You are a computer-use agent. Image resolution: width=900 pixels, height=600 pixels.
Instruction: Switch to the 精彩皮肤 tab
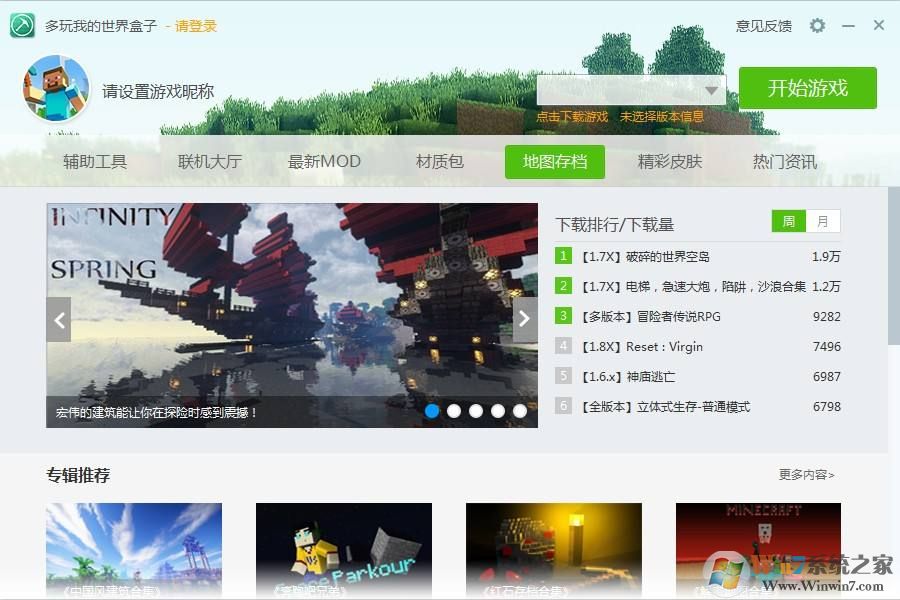pyautogui.click(x=668, y=161)
